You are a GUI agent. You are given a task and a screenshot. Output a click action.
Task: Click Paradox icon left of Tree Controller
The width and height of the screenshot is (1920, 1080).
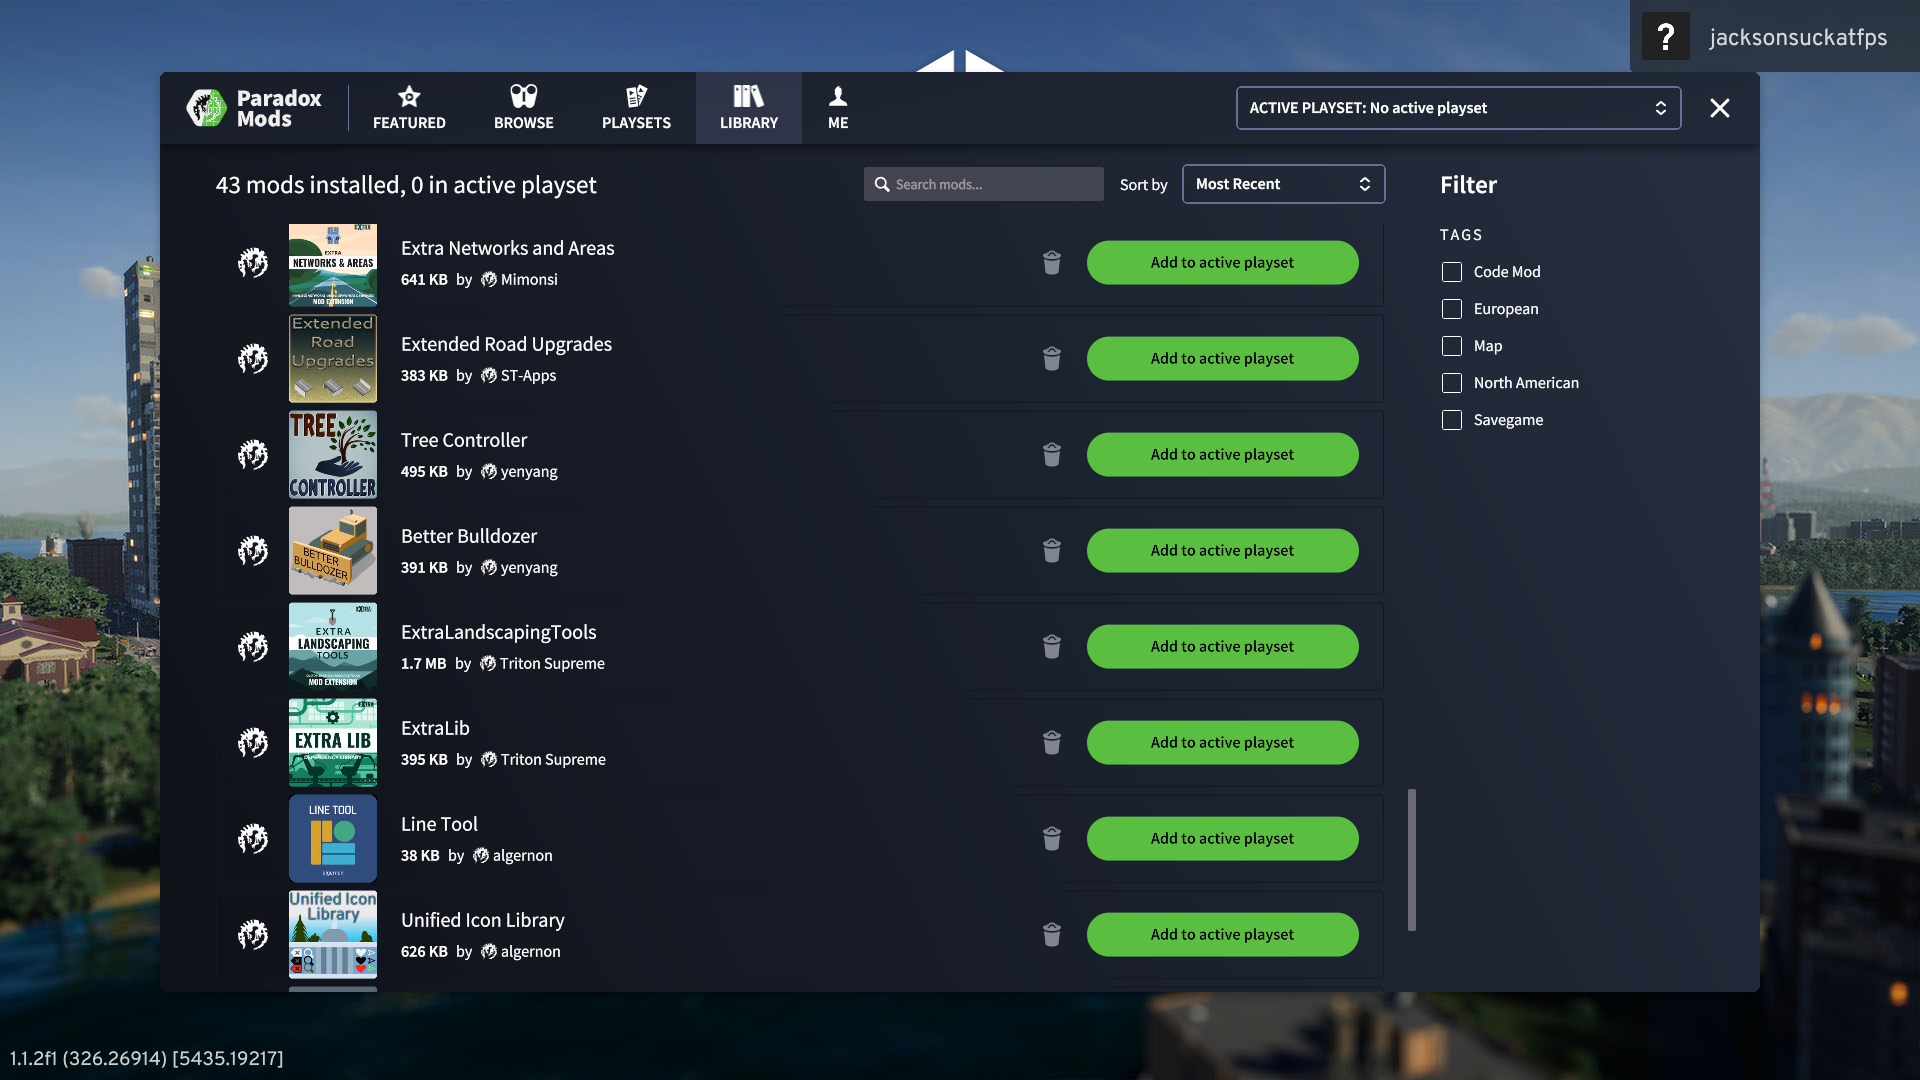pyautogui.click(x=253, y=455)
